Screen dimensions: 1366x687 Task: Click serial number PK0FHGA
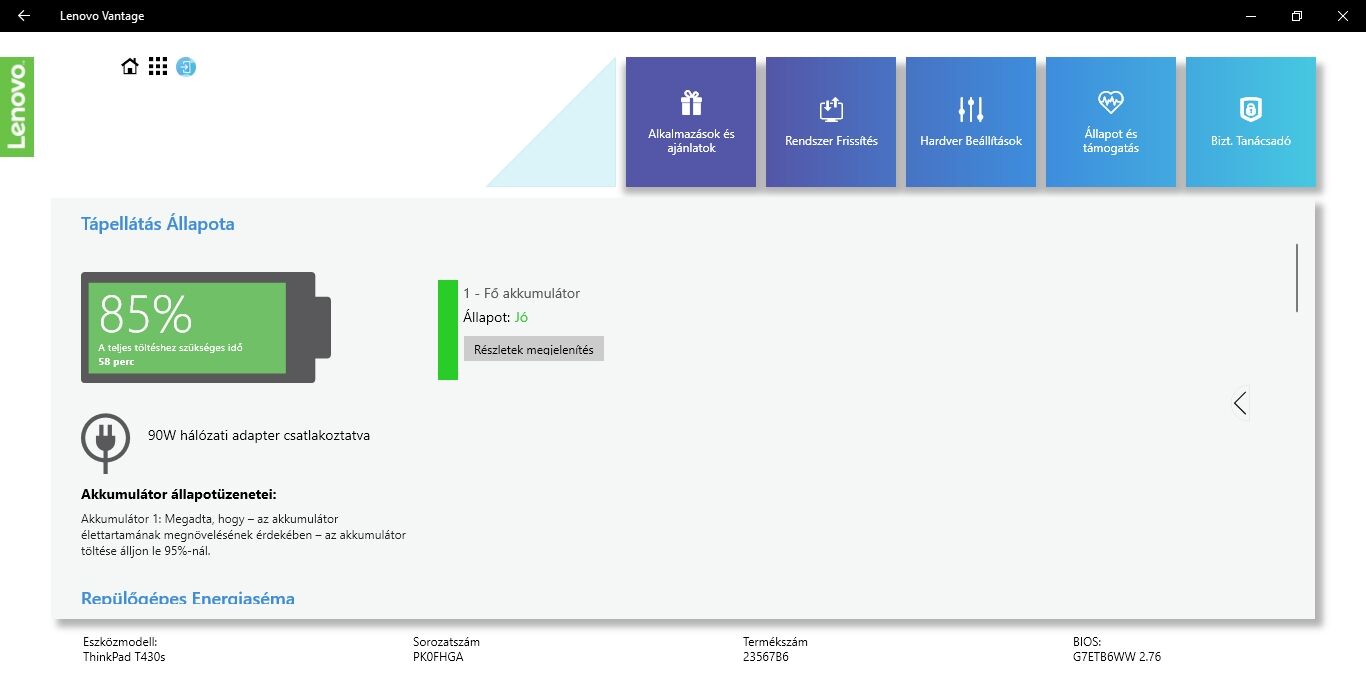(438, 657)
